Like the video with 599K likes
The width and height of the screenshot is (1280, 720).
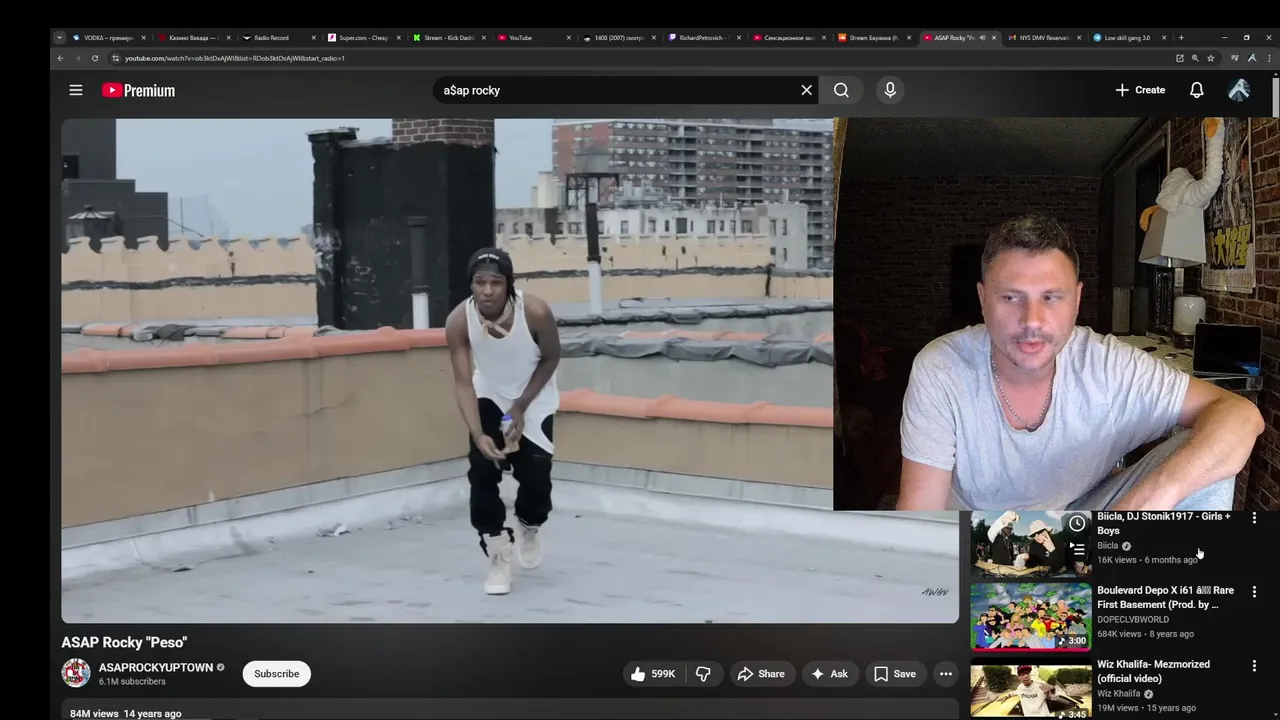[652, 674]
